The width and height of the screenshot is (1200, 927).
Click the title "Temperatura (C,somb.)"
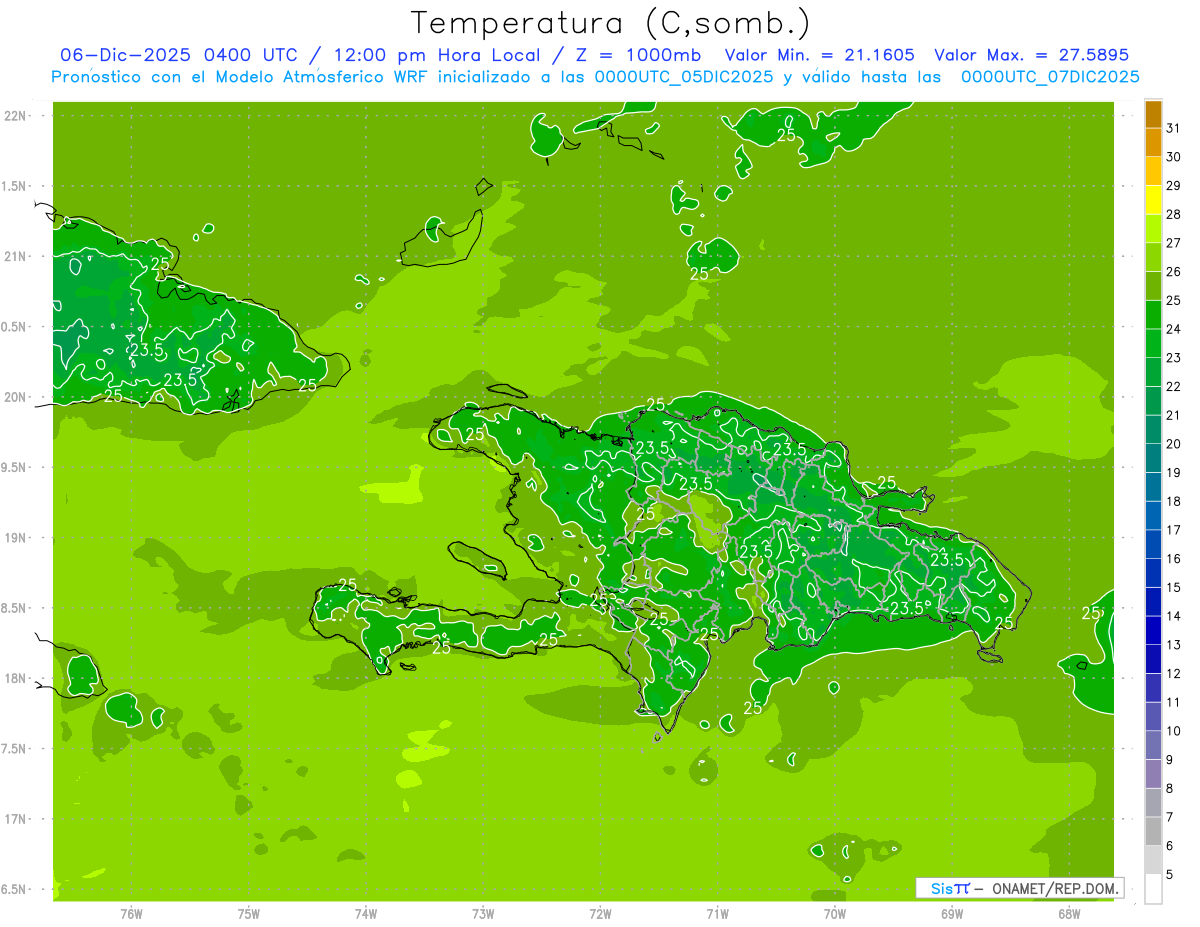pyautogui.click(x=610, y=23)
